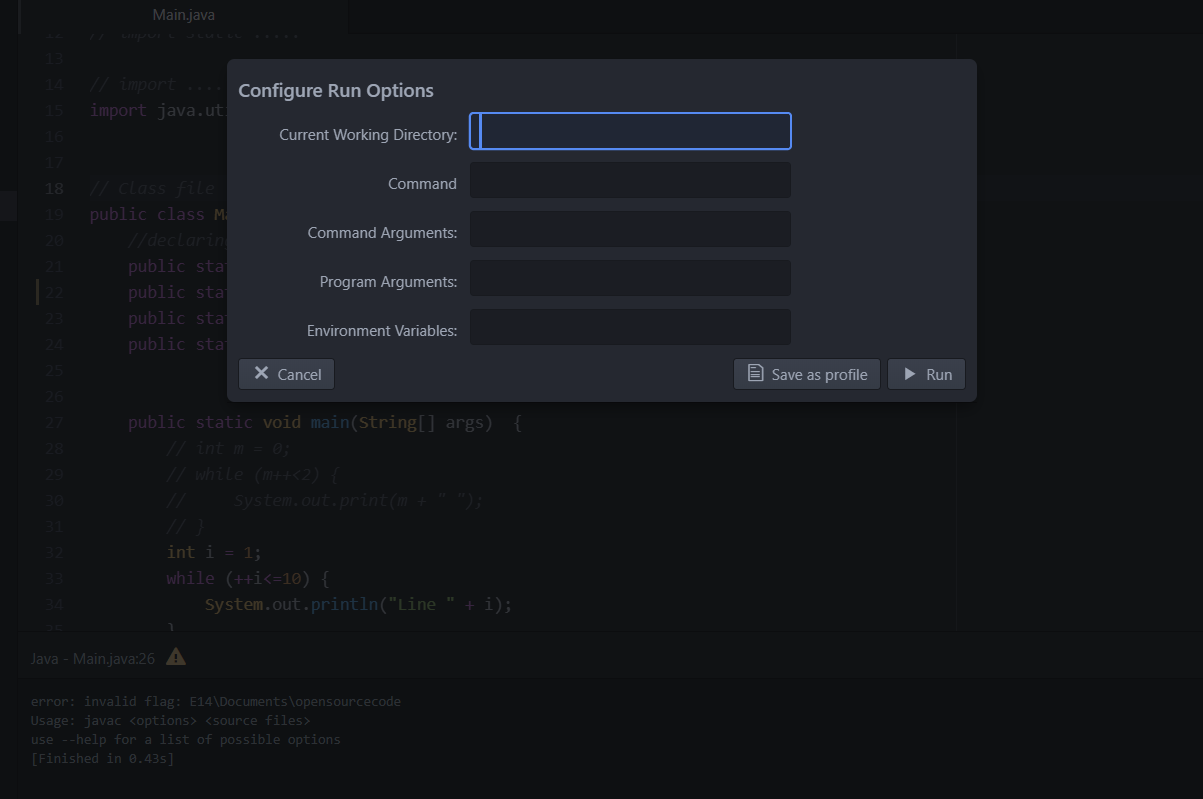Run with the configured options

[x=926, y=374]
